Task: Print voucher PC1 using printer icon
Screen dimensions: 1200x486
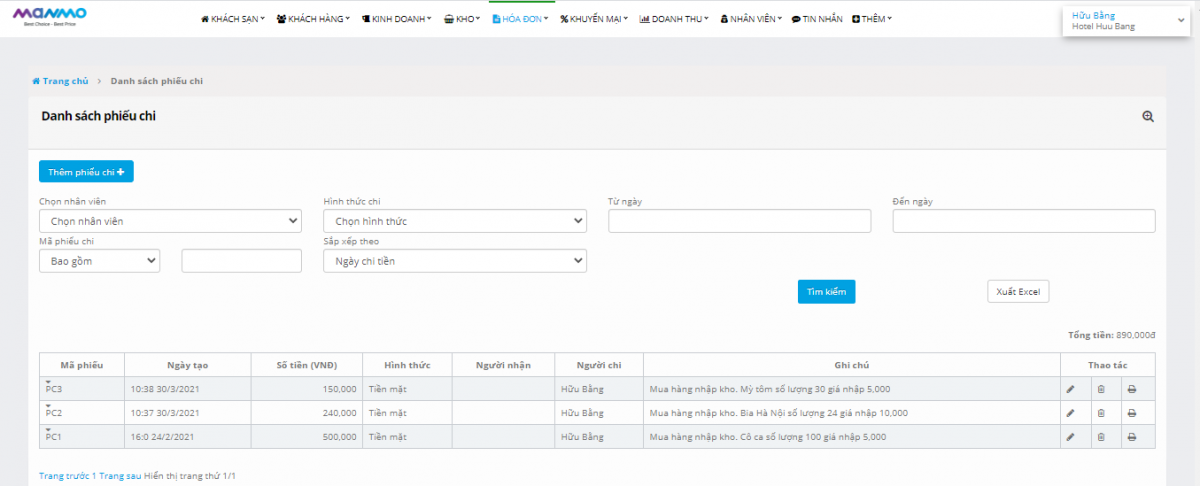Action: tap(1132, 437)
